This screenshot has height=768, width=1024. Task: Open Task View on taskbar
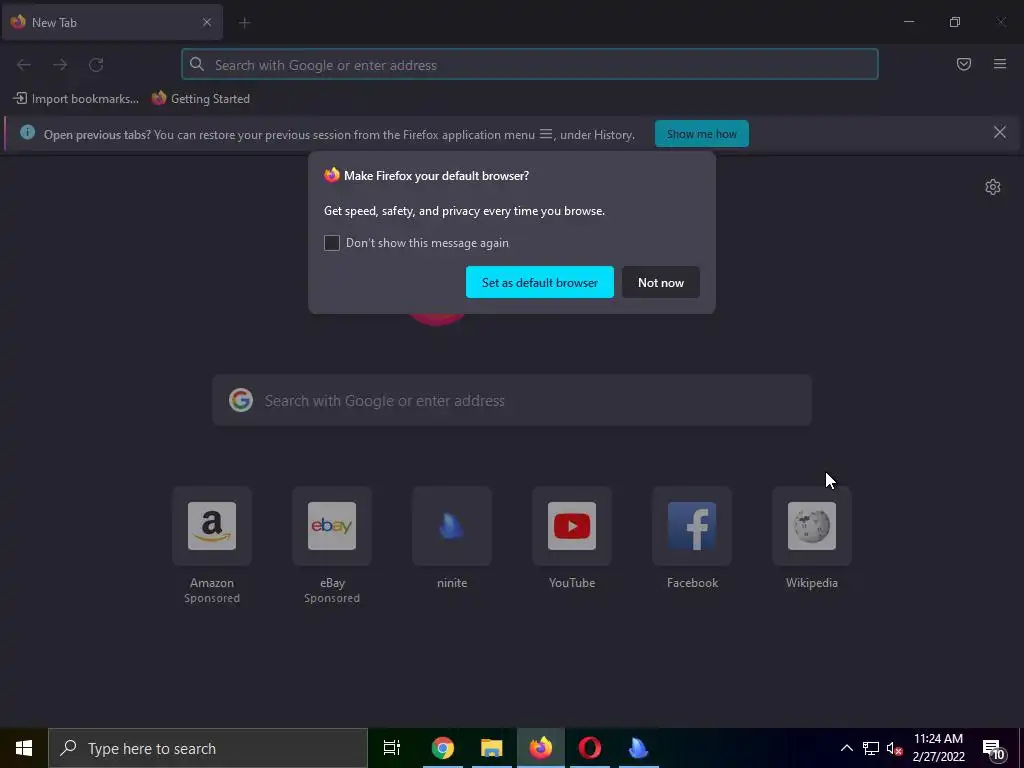pos(392,748)
